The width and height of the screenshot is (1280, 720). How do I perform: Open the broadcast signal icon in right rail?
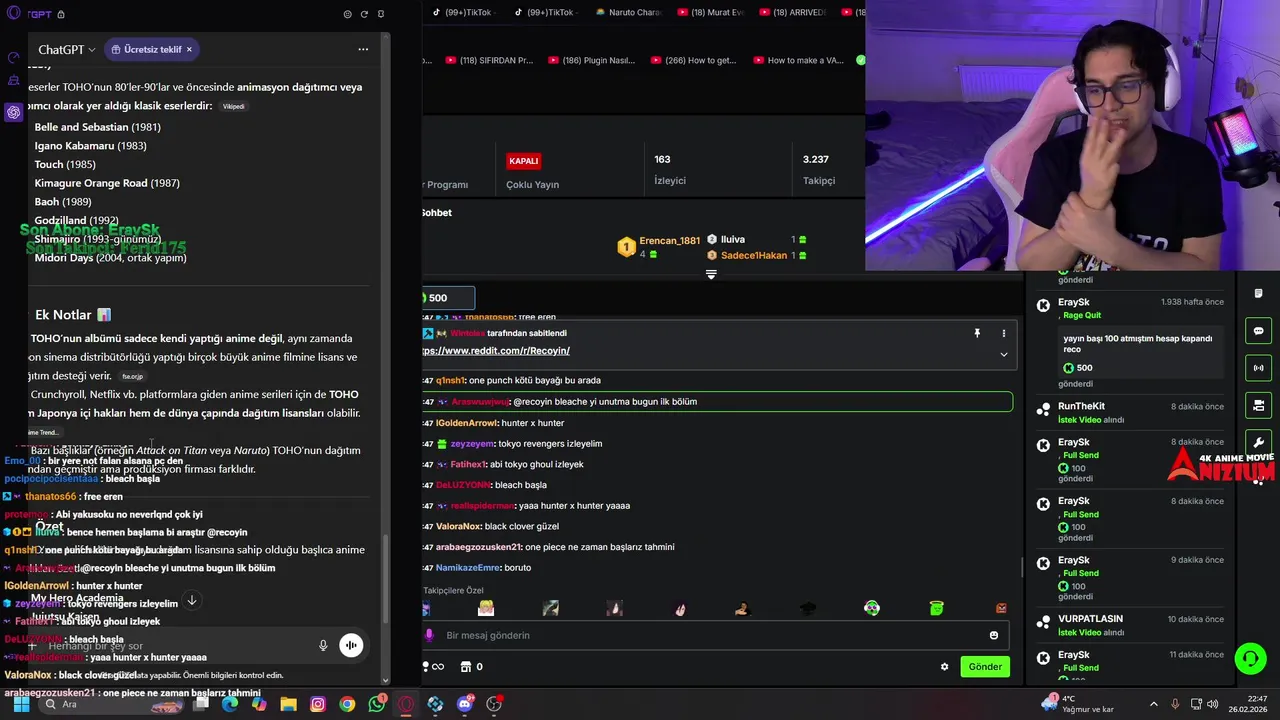tap(1258, 368)
